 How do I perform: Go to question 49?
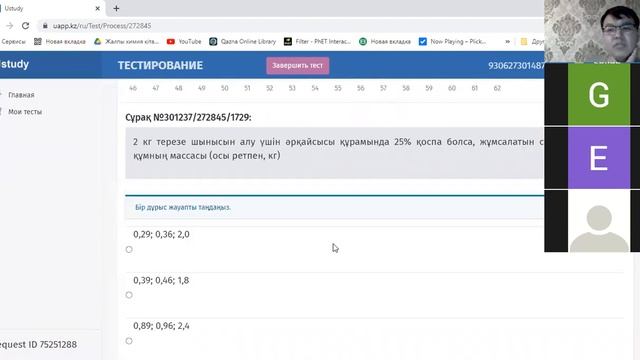[x=202, y=88]
